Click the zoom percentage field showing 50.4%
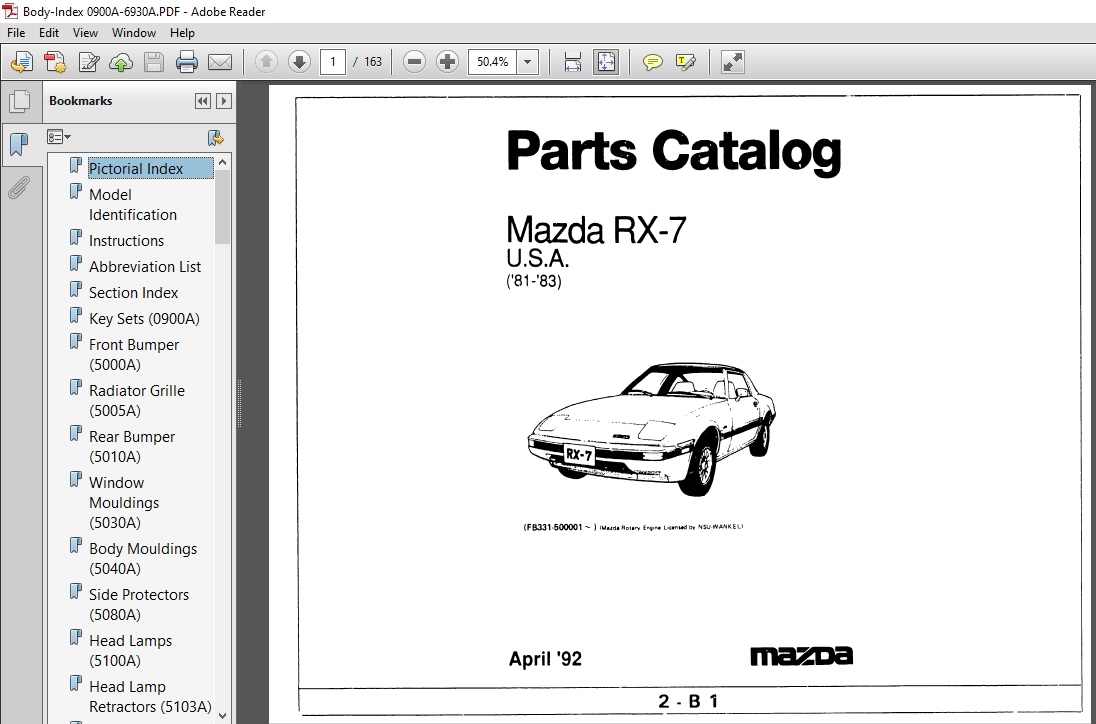 pyautogui.click(x=493, y=62)
